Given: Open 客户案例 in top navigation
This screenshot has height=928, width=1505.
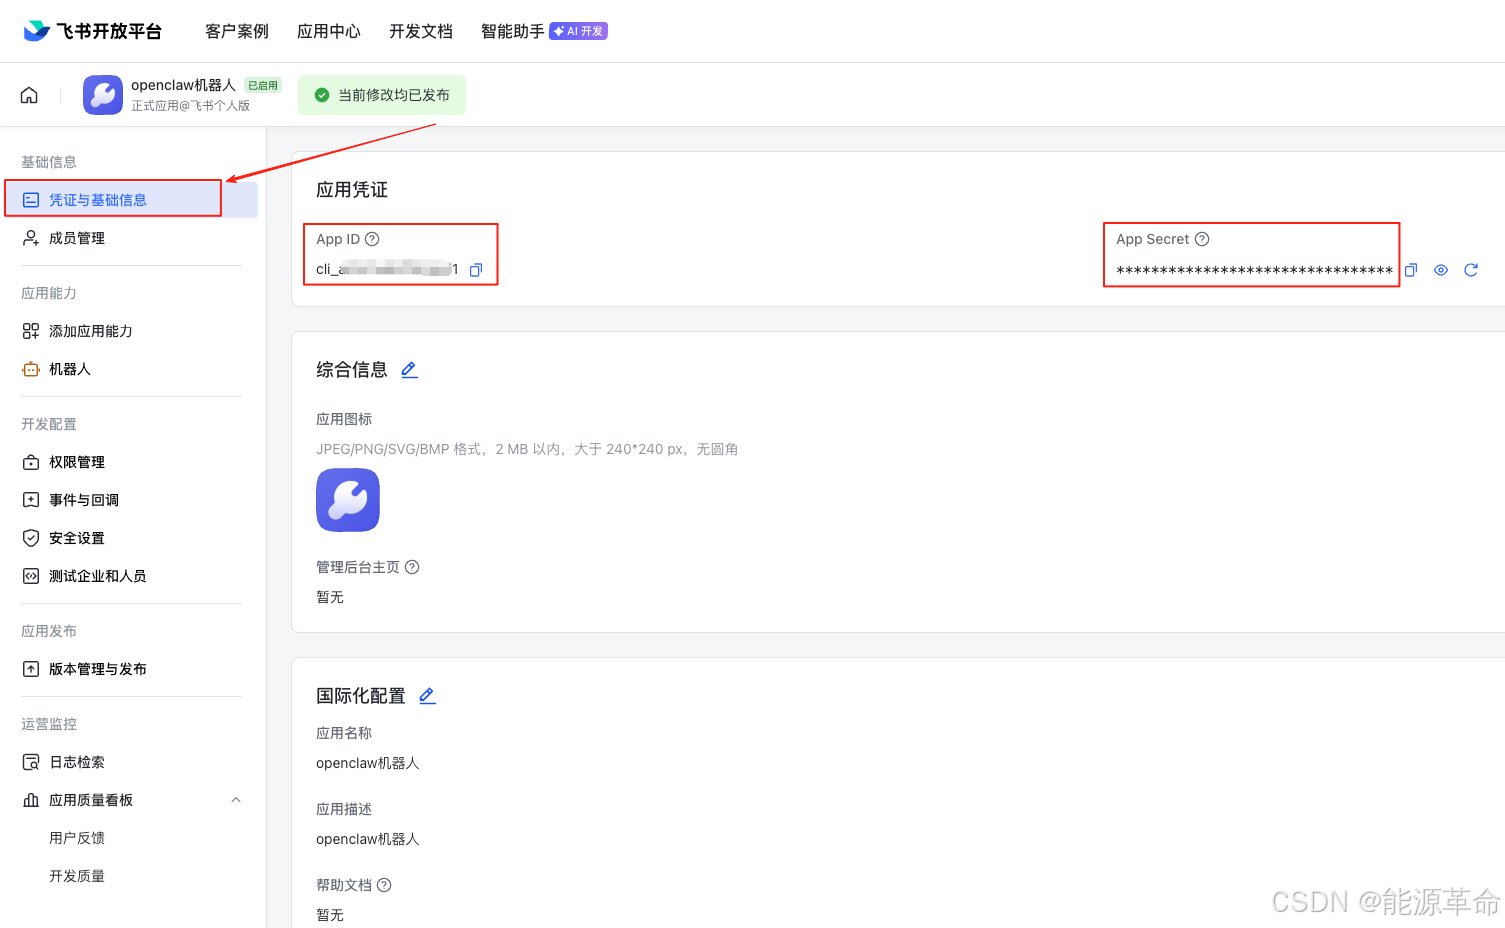Looking at the screenshot, I should [x=237, y=31].
